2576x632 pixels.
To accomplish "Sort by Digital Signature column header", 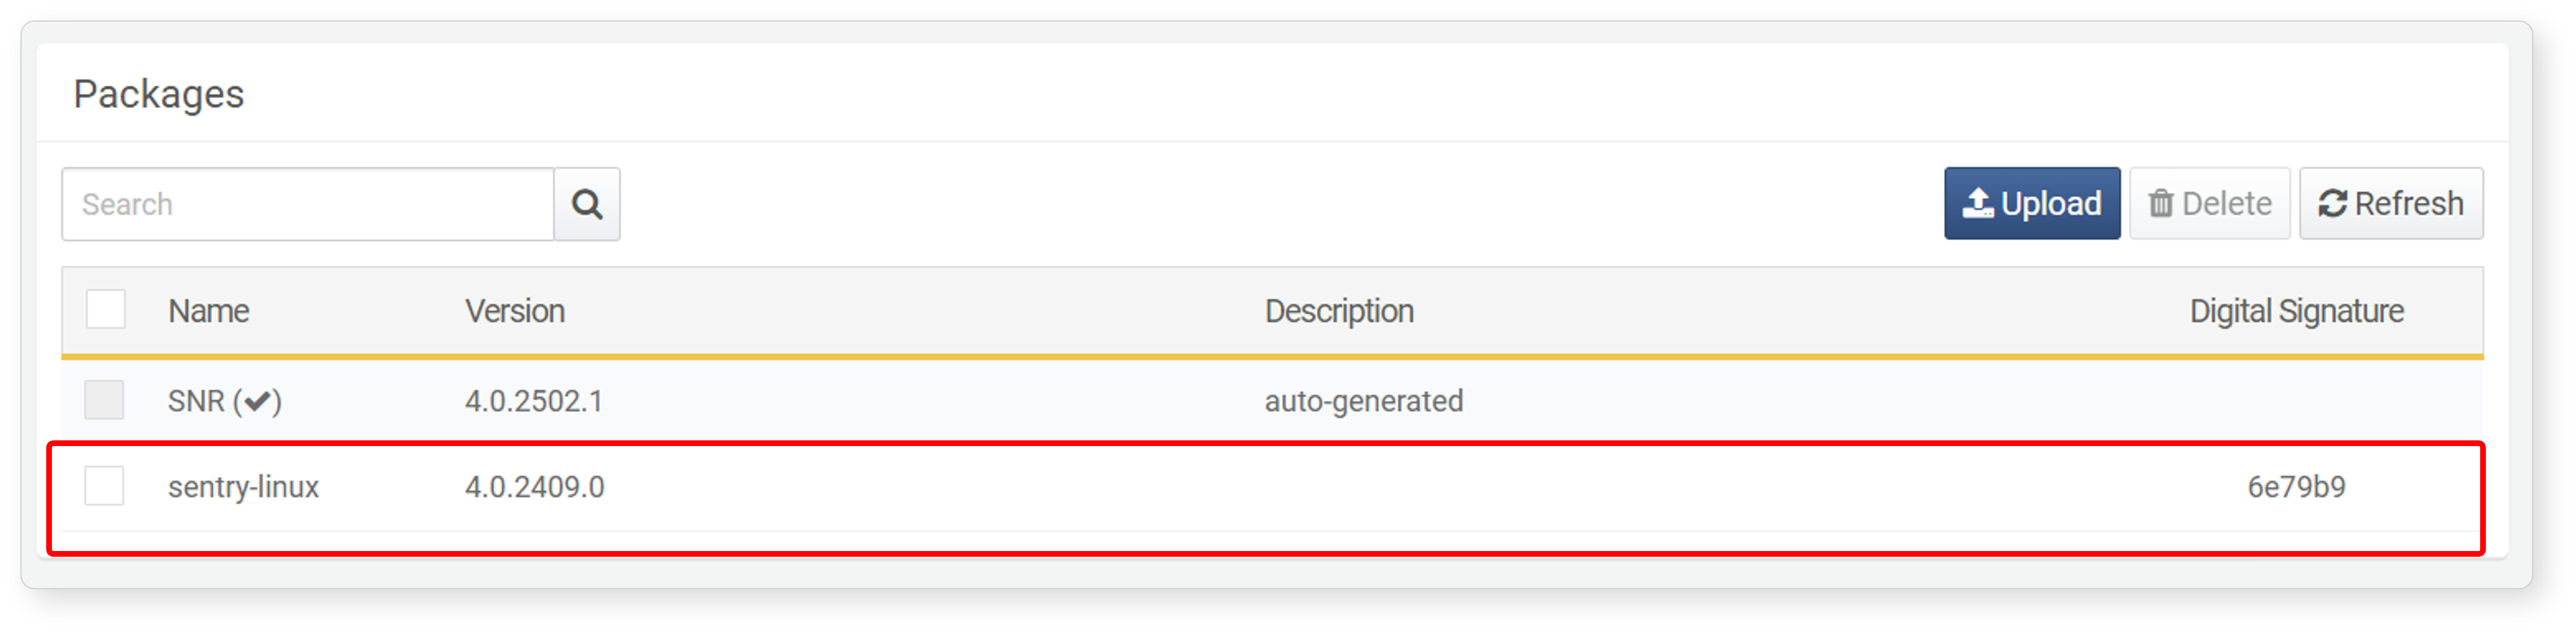I will [x=2296, y=311].
